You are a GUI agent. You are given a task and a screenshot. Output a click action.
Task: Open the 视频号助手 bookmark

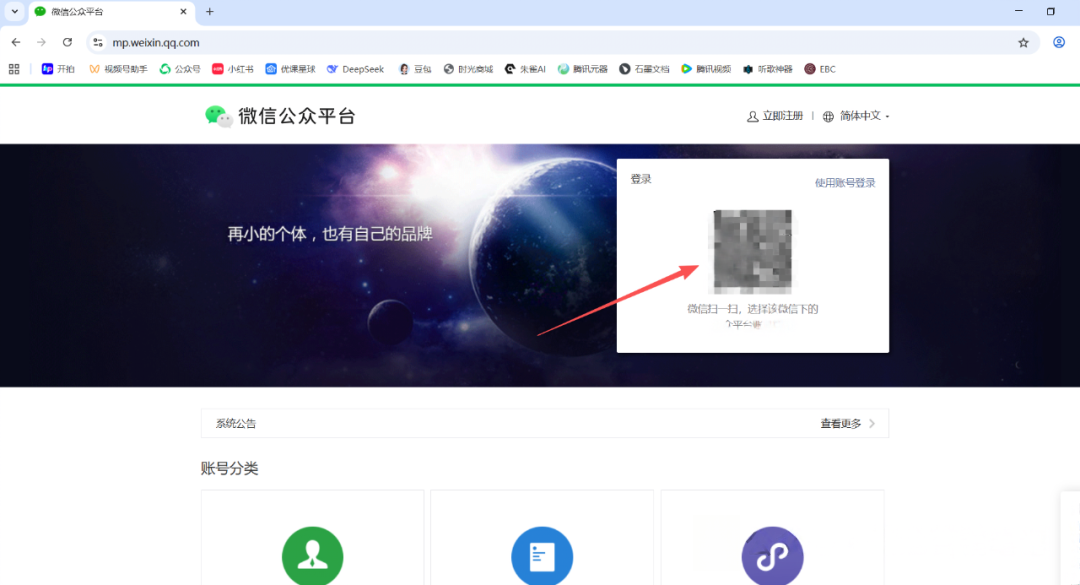point(118,69)
